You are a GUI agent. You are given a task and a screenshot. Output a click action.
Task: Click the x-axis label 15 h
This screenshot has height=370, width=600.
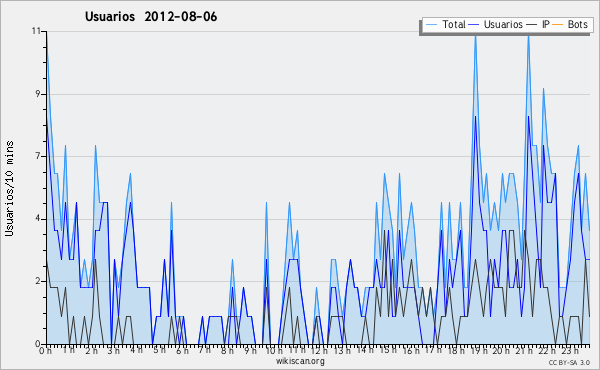(x=387, y=350)
